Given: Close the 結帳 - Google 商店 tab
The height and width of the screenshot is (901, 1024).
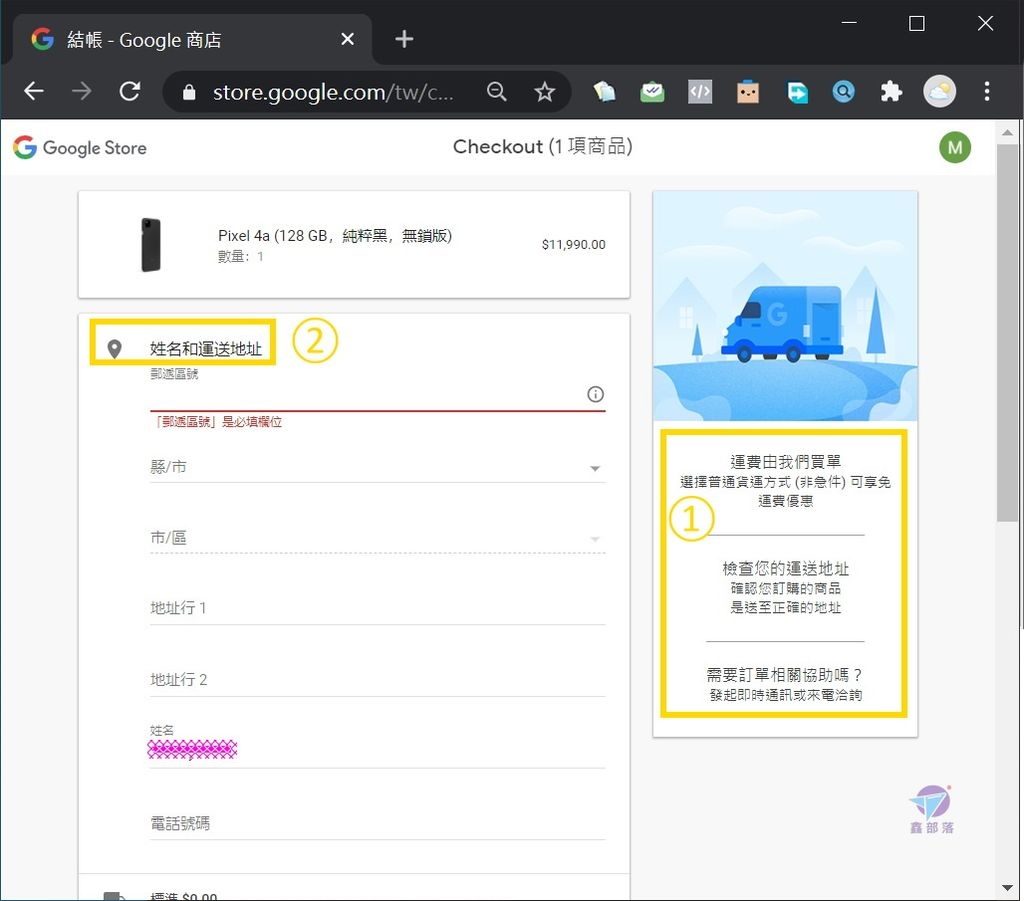Looking at the screenshot, I should click(x=347, y=39).
